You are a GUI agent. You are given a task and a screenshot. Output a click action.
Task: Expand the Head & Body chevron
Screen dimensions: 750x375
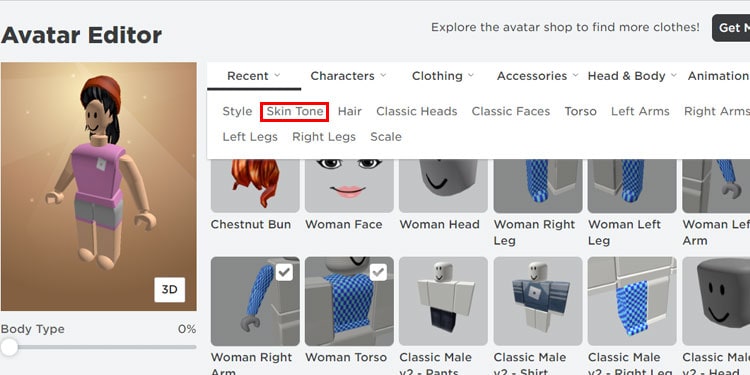673,76
